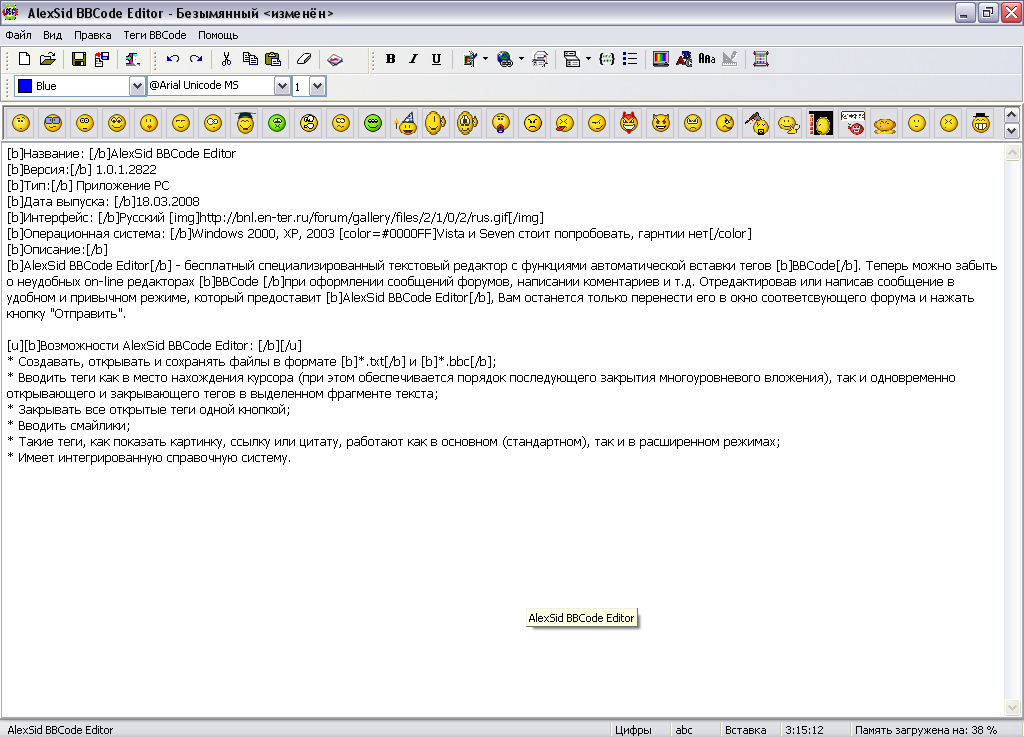This screenshot has height=737, width=1024.
Task: Insert a code tag via braces icon
Action: tap(607, 59)
